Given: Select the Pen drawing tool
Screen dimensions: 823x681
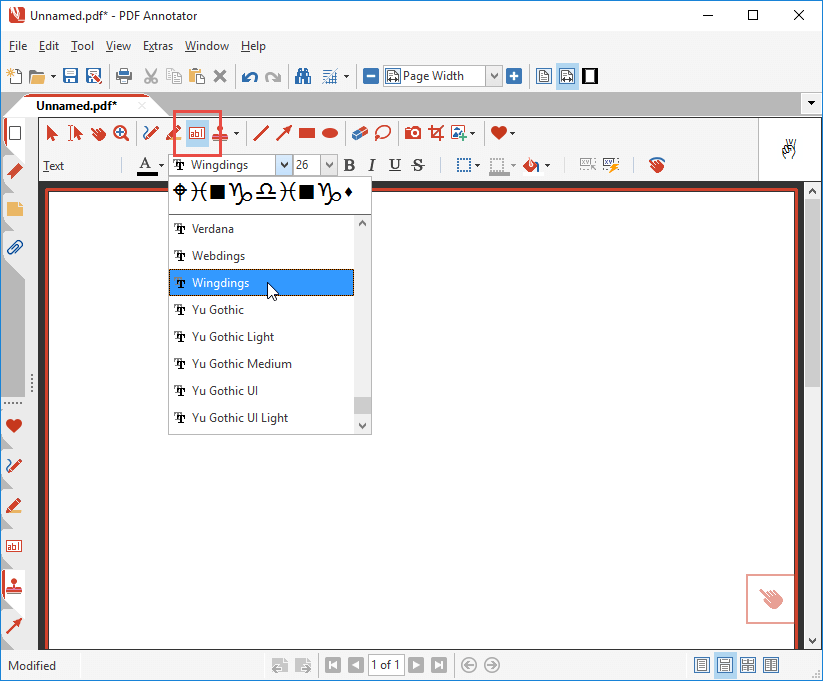Looking at the screenshot, I should [x=151, y=133].
